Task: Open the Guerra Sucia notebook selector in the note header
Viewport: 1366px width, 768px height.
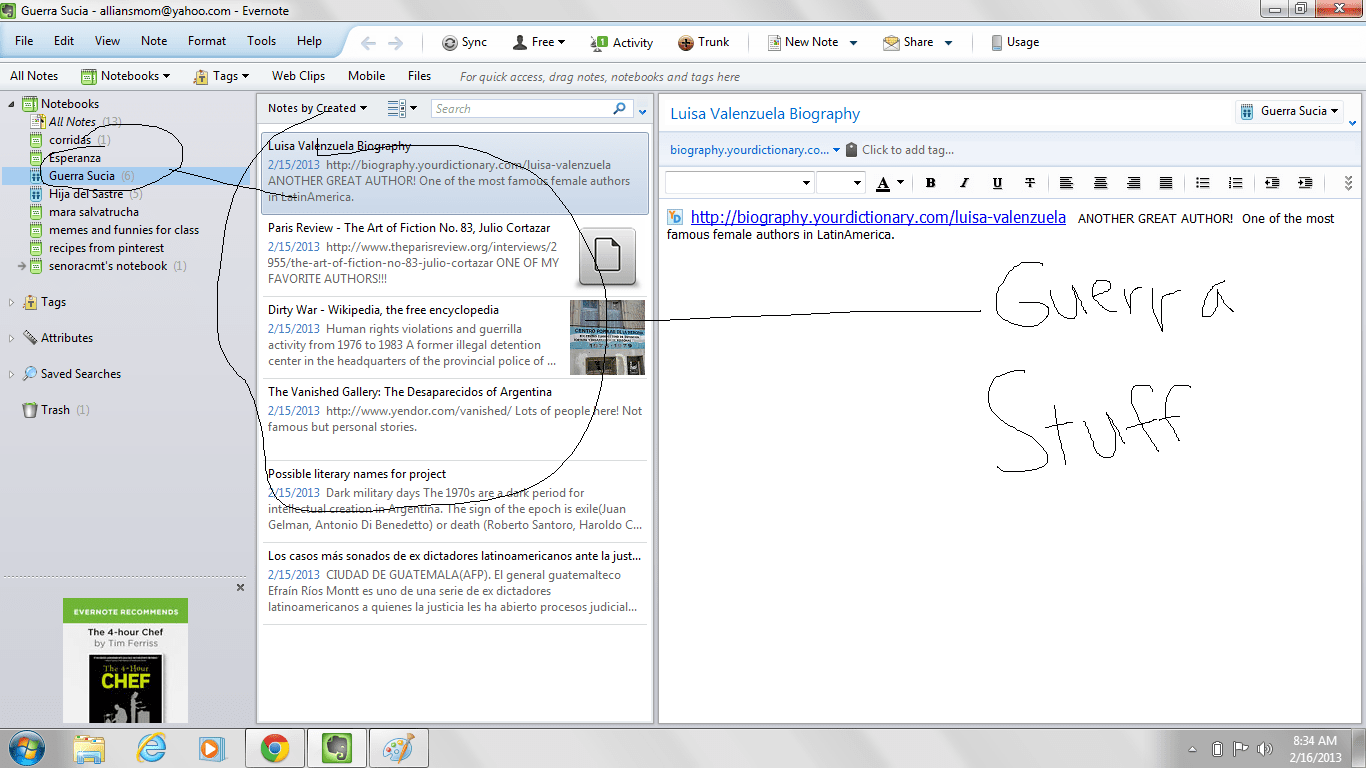Action: [1289, 111]
